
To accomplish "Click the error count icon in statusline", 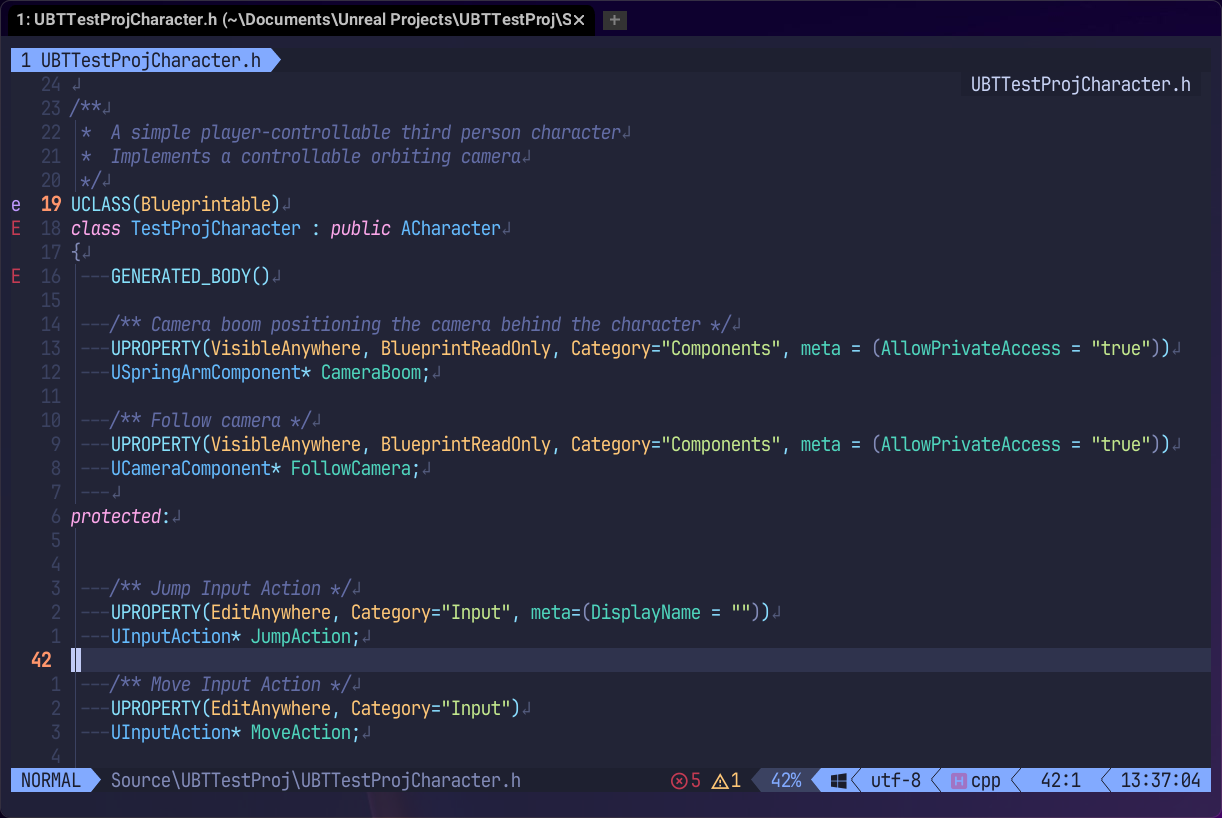I will pos(679,781).
